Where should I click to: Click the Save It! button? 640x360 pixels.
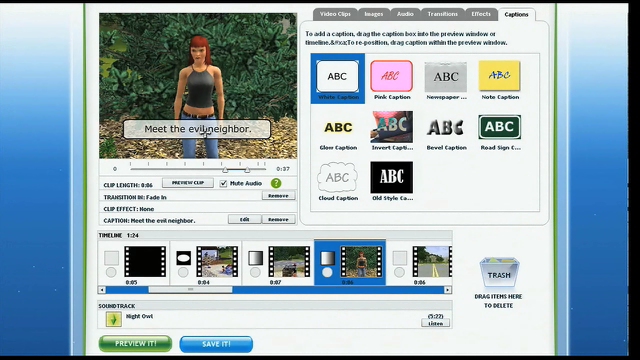pyautogui.click(x=216, y=344)
